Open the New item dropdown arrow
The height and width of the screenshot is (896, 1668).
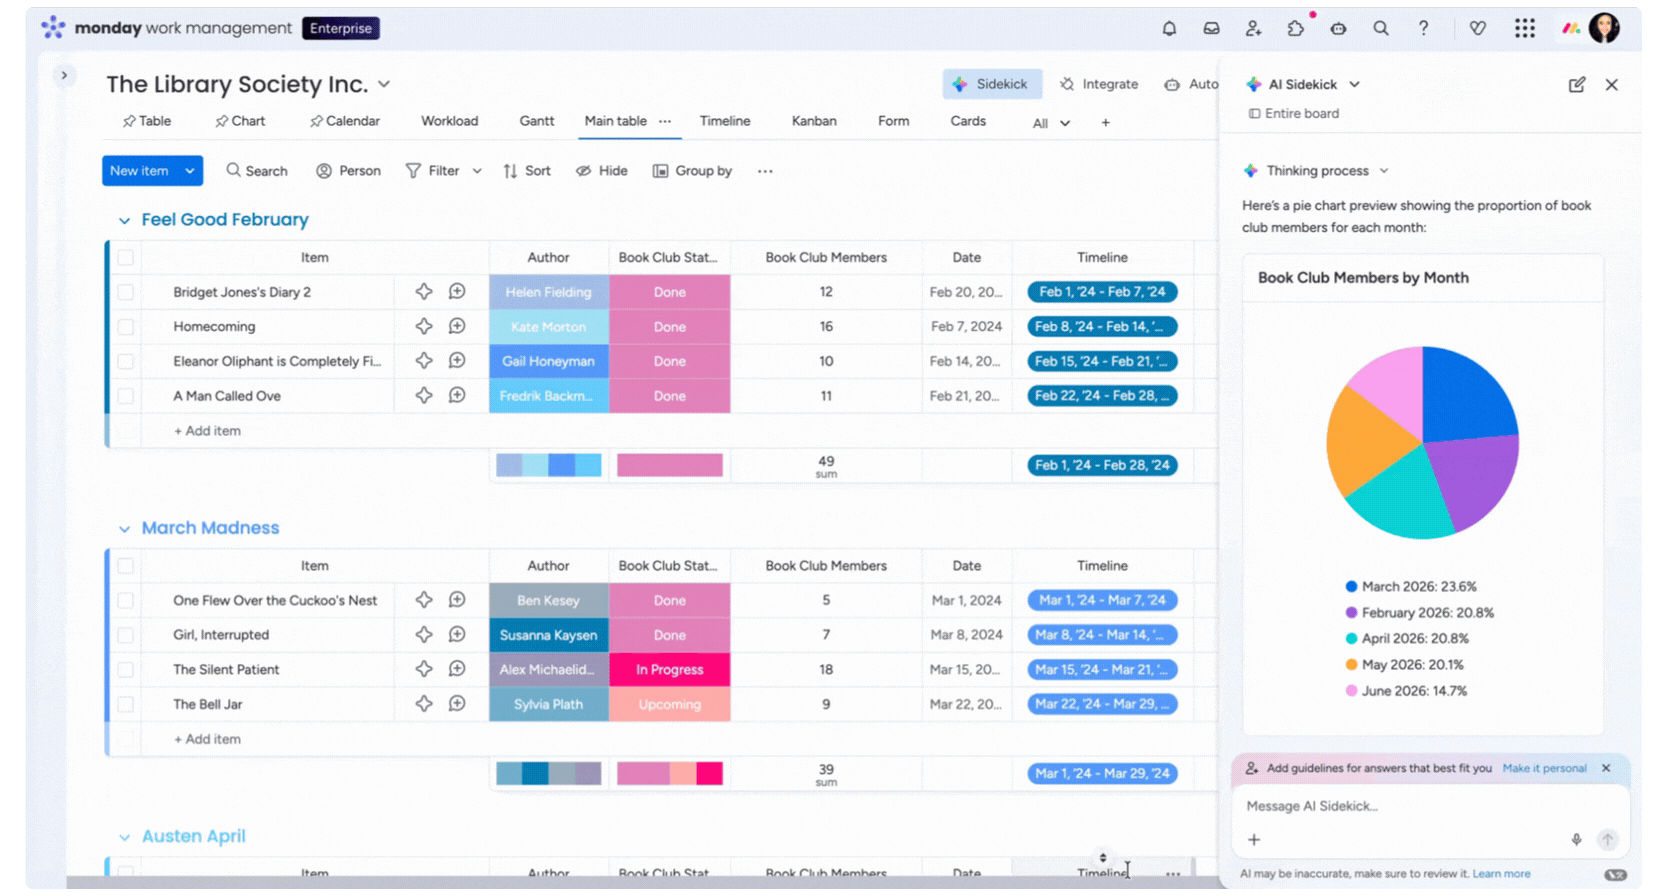[189, 171]
